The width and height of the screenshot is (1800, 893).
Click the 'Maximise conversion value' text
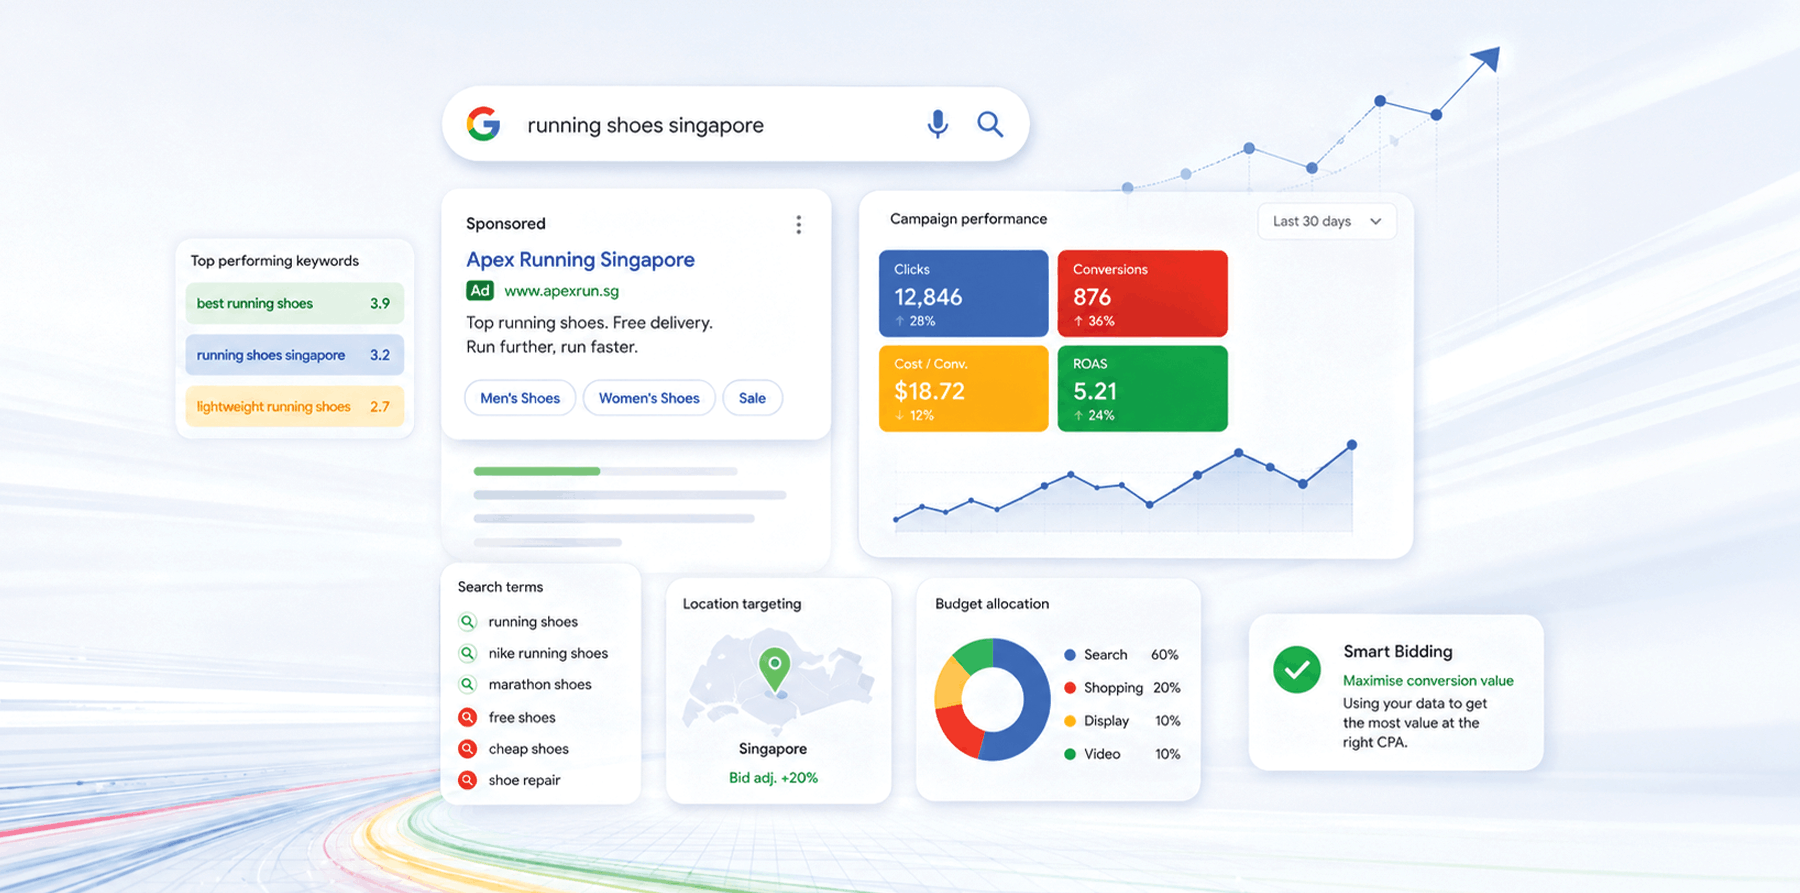pos(1428,680)
